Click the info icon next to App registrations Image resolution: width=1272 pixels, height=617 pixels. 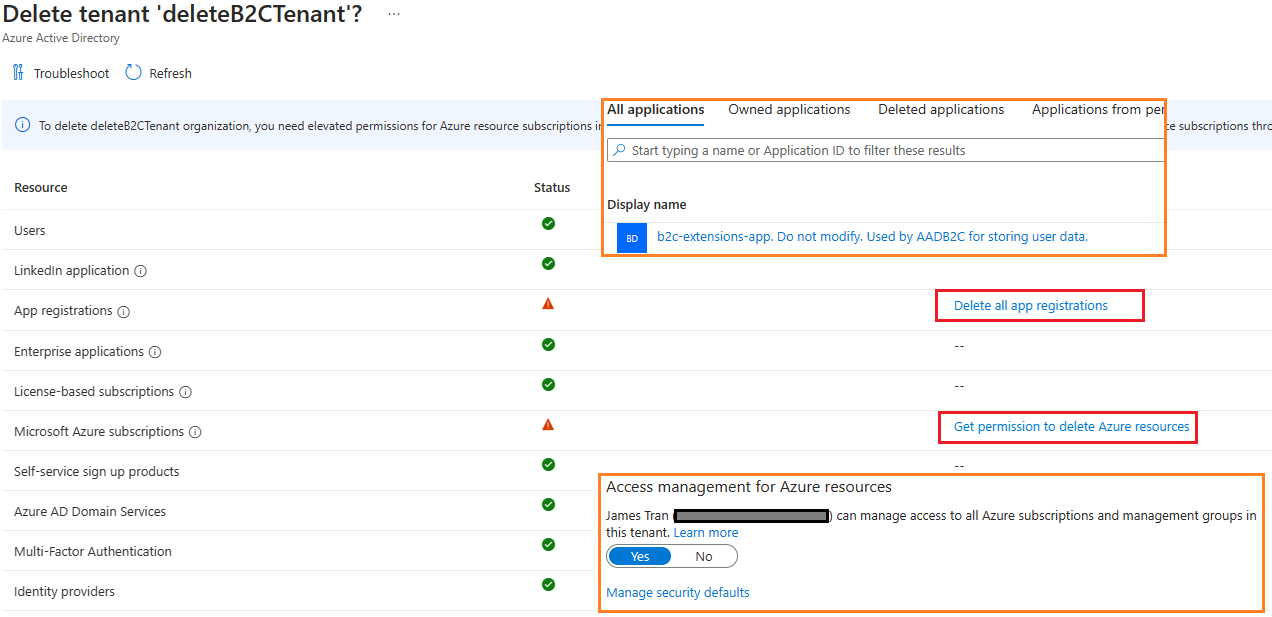(124, 311)
